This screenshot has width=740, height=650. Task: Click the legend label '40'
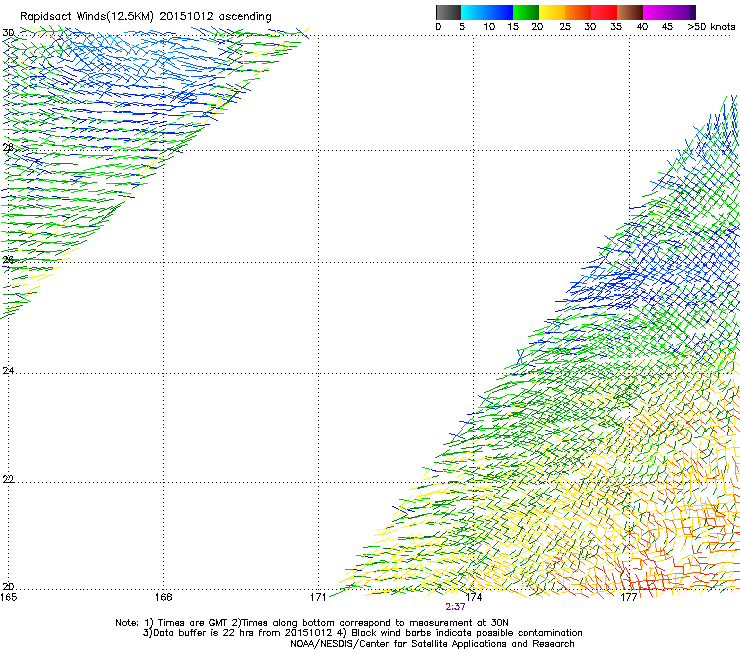(x=642, y=26)
